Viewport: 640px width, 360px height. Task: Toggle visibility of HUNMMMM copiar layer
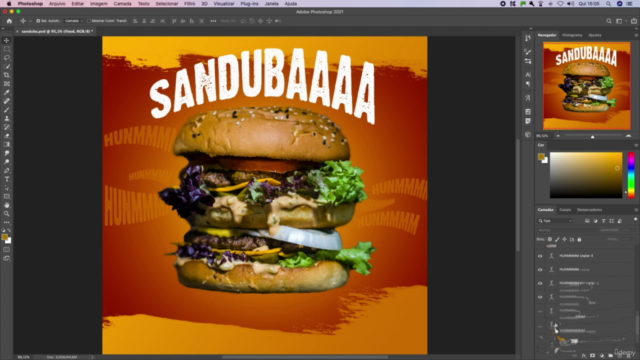coord(540,270)
